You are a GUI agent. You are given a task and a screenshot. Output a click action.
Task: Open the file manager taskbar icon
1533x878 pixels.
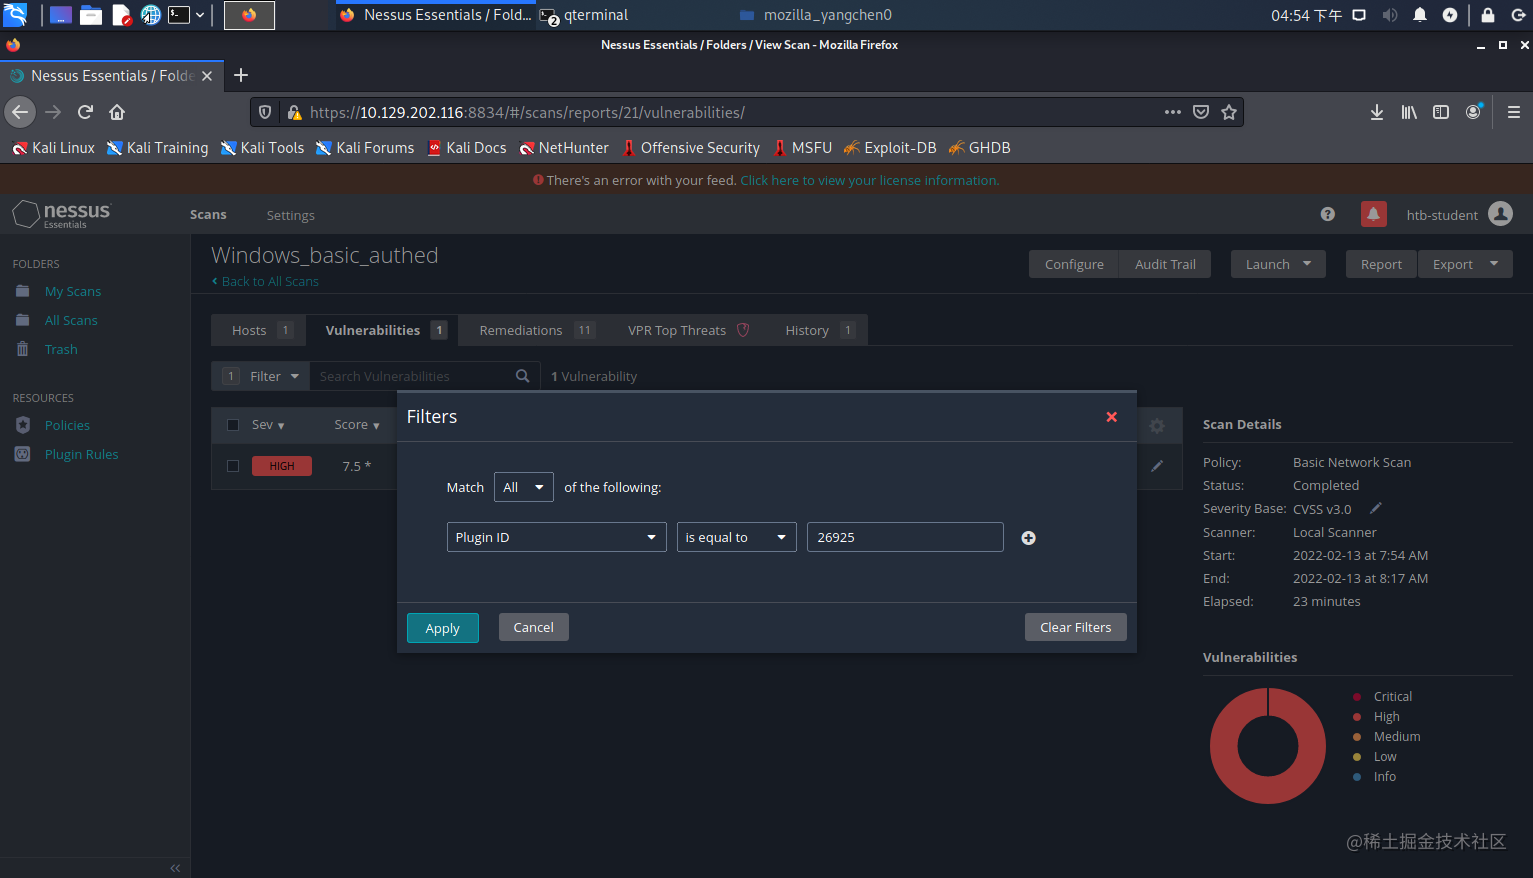click(91, 15)
